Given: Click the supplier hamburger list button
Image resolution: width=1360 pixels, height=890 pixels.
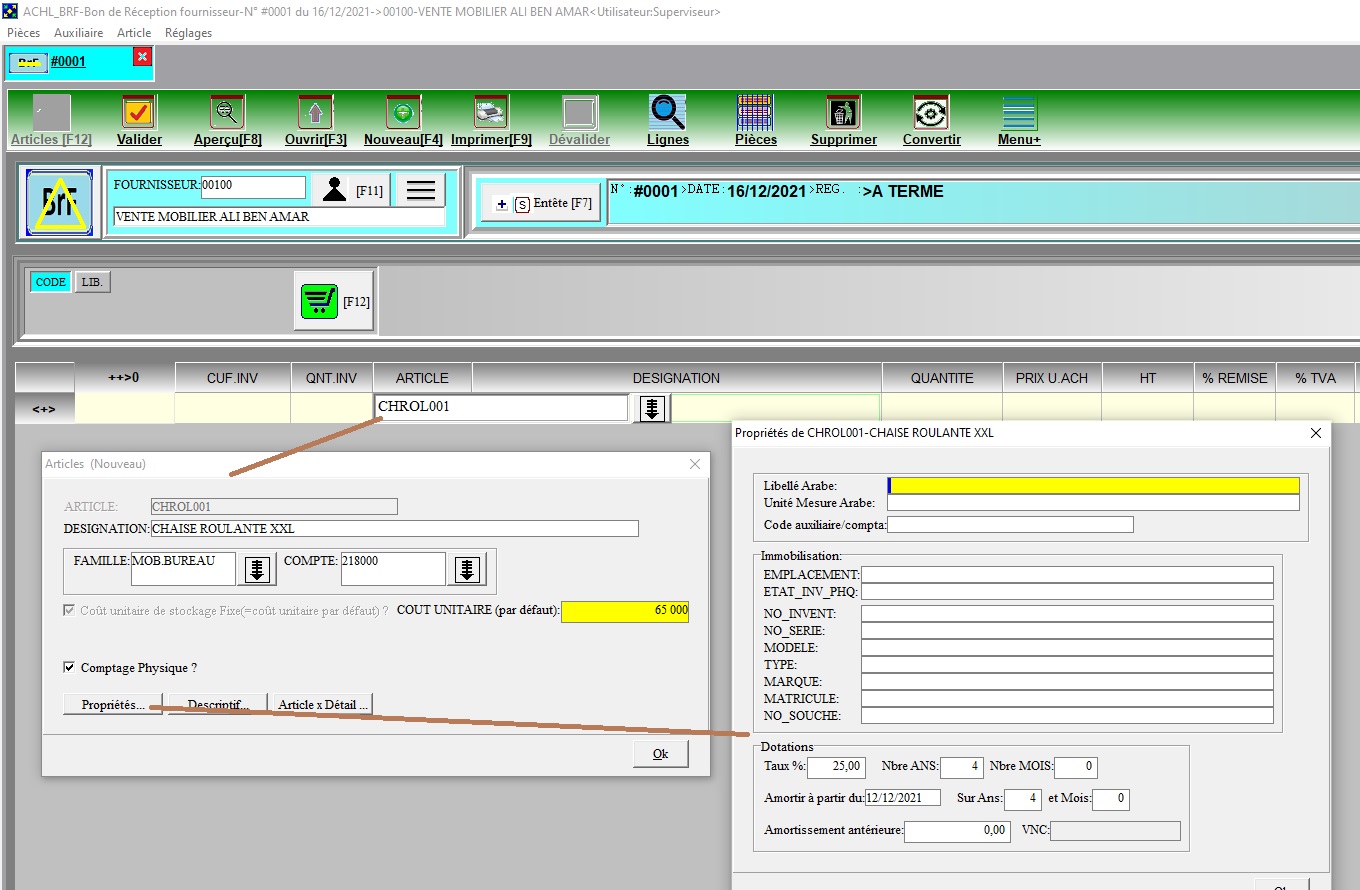Looking at the screenshot, I should (421, 189).
